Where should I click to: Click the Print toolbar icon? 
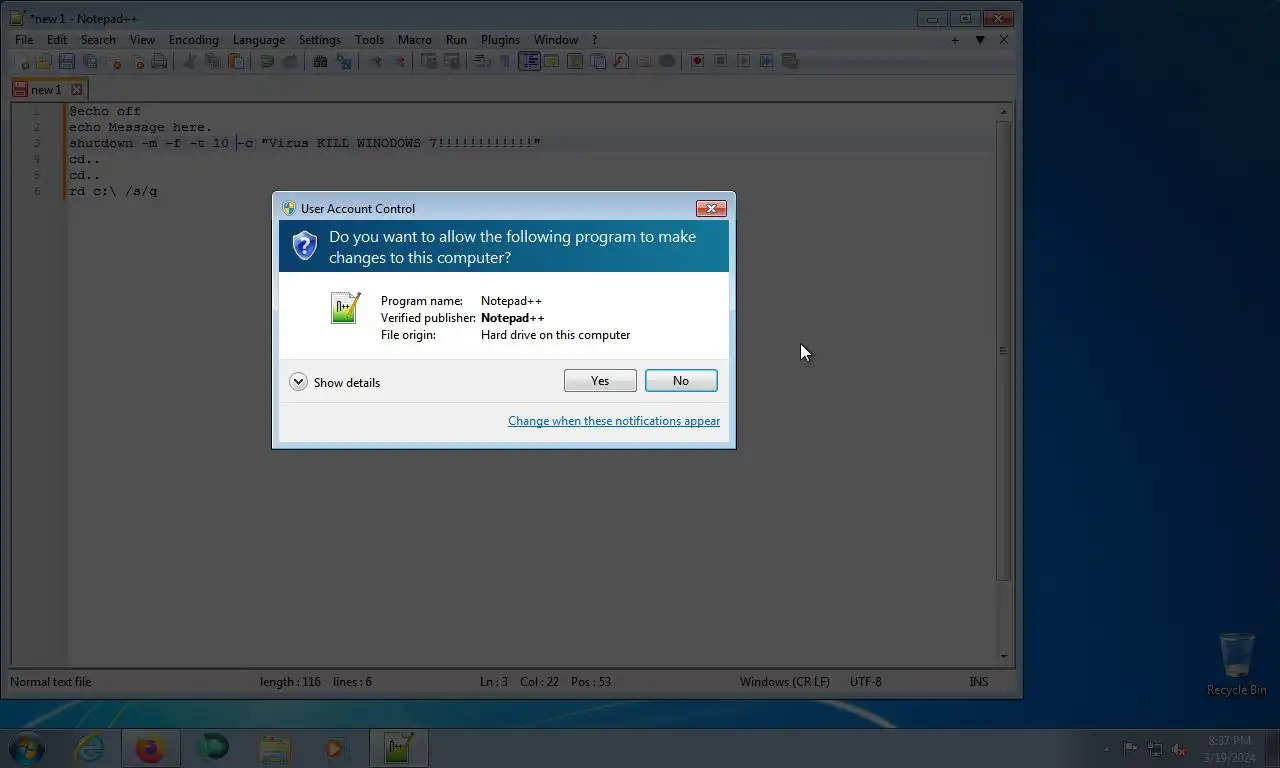point(159,61)
